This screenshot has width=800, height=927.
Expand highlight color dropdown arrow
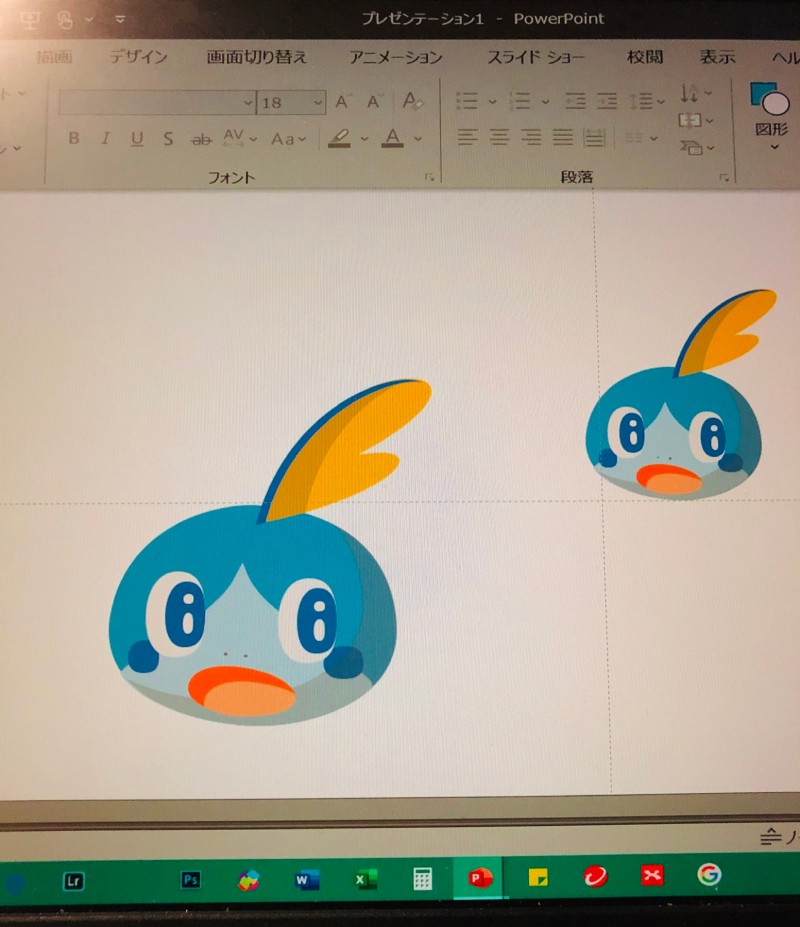pyautogui.click(x=364, y=139)
